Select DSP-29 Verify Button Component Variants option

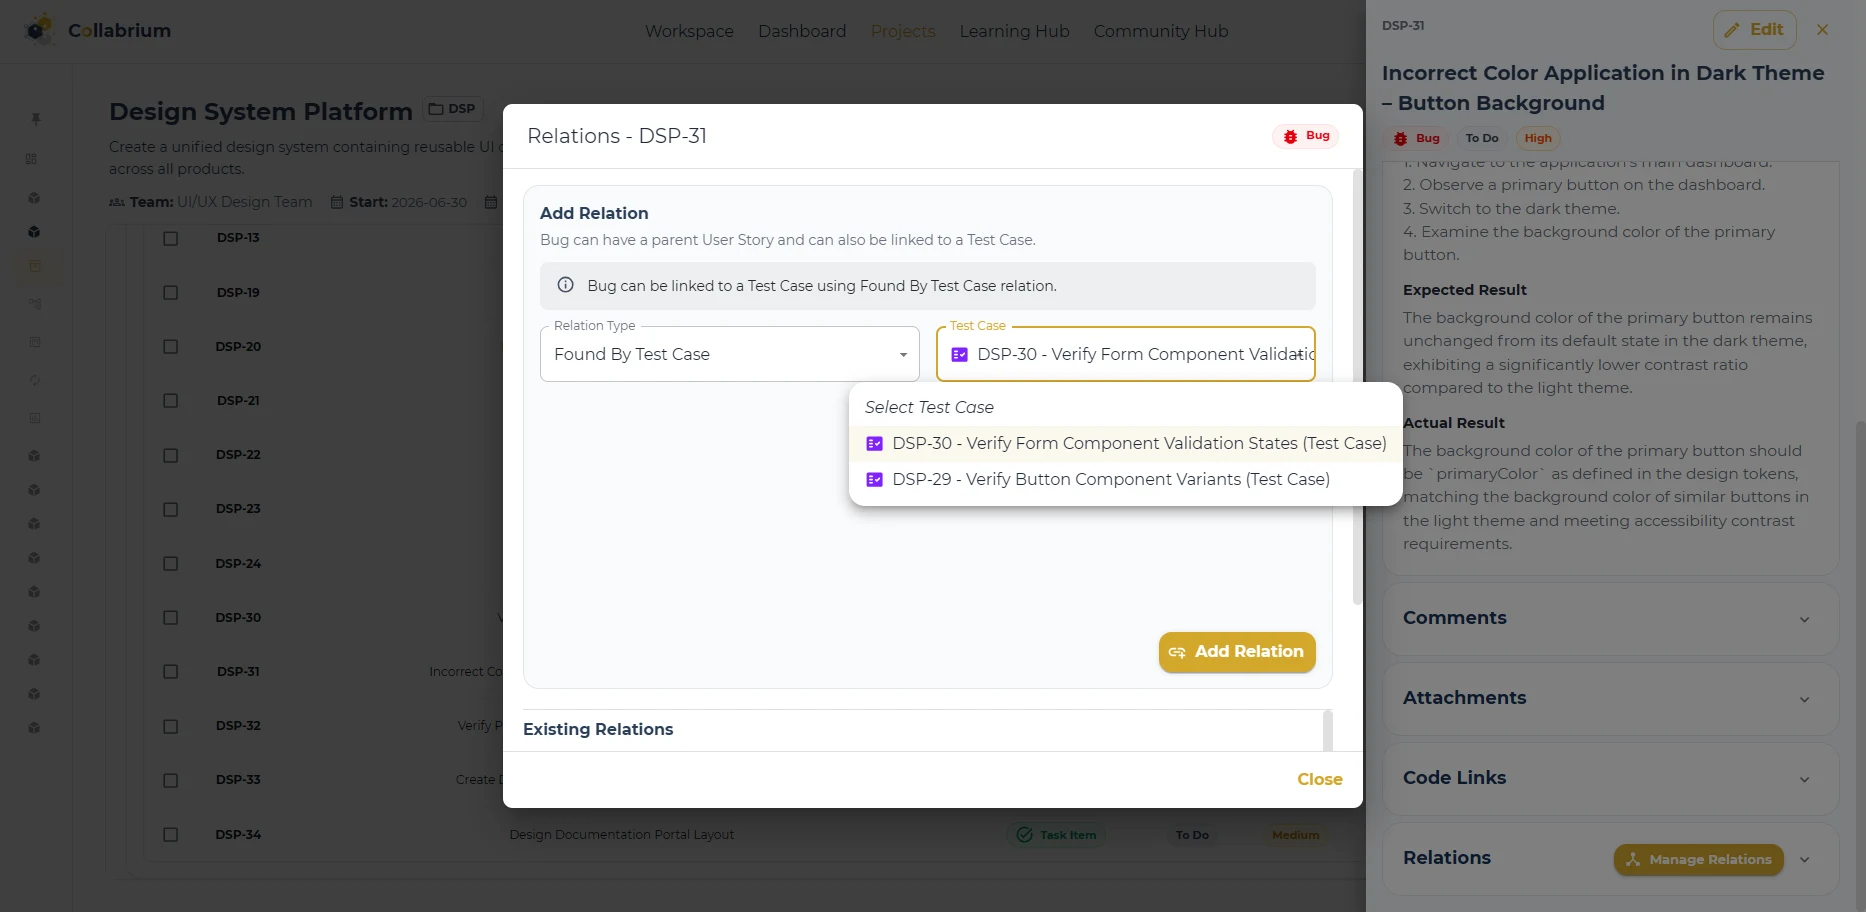[x=1125, y=480]
